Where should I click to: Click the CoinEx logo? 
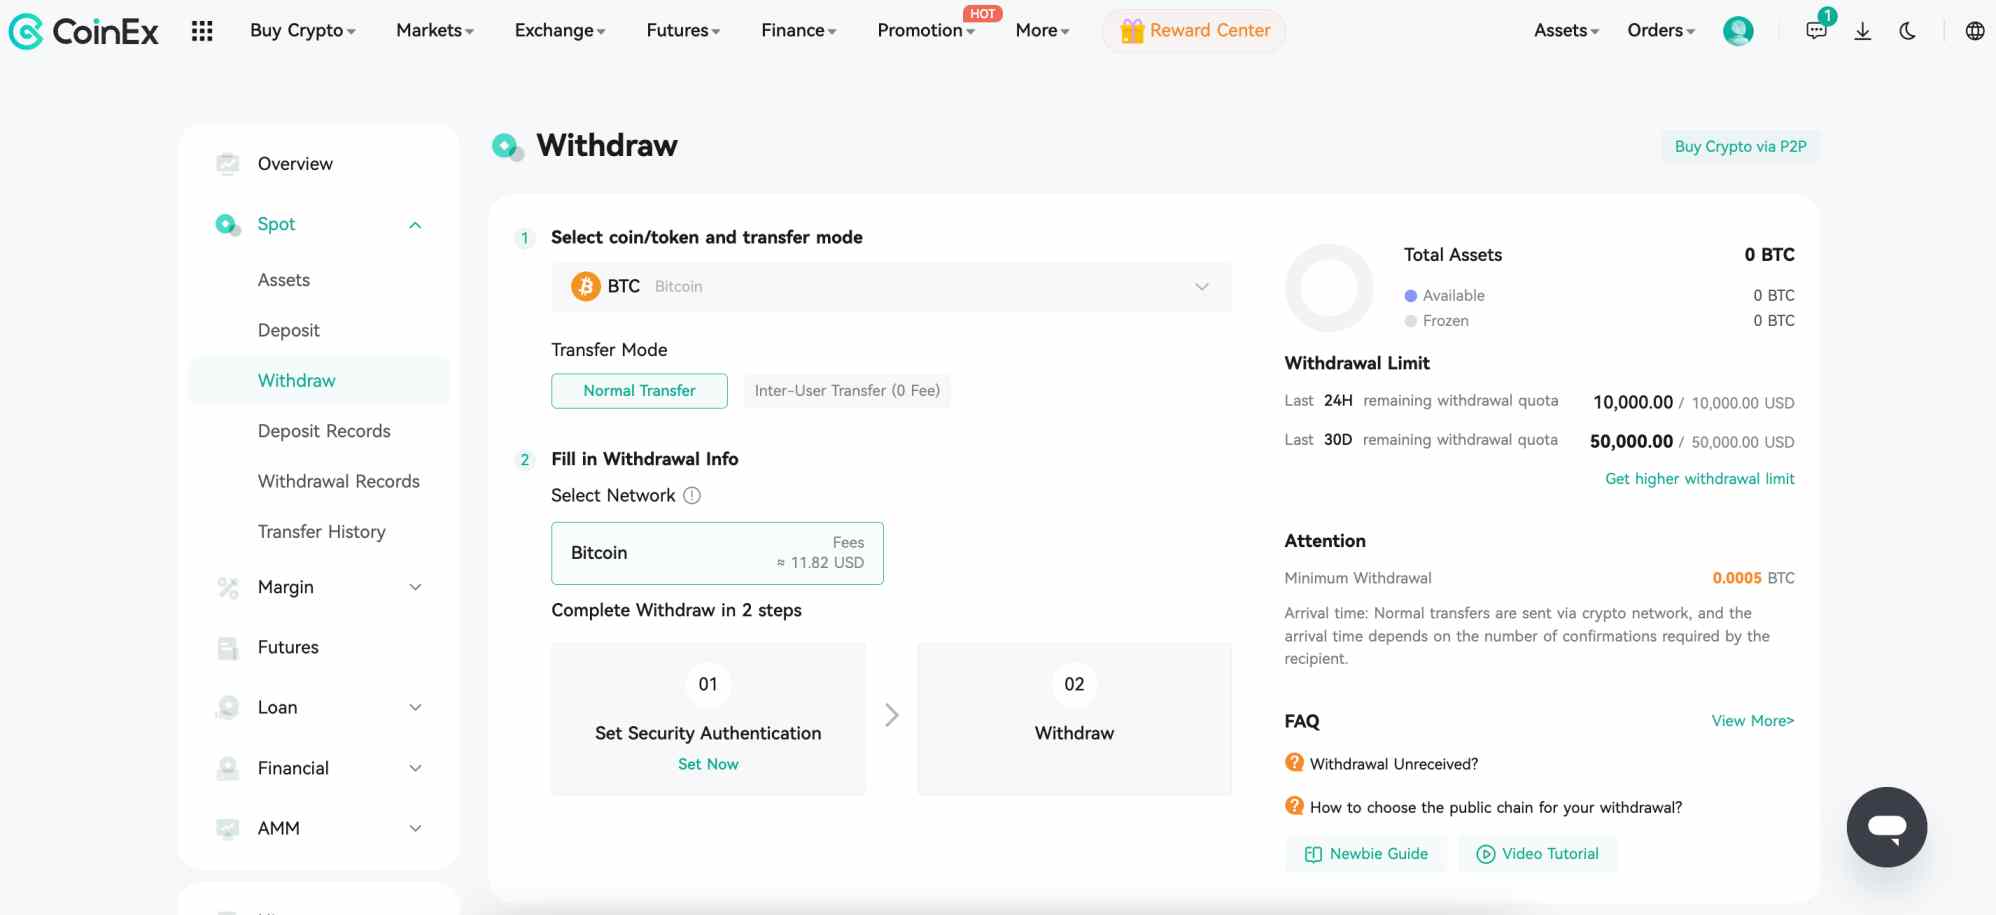click(84, 30)
